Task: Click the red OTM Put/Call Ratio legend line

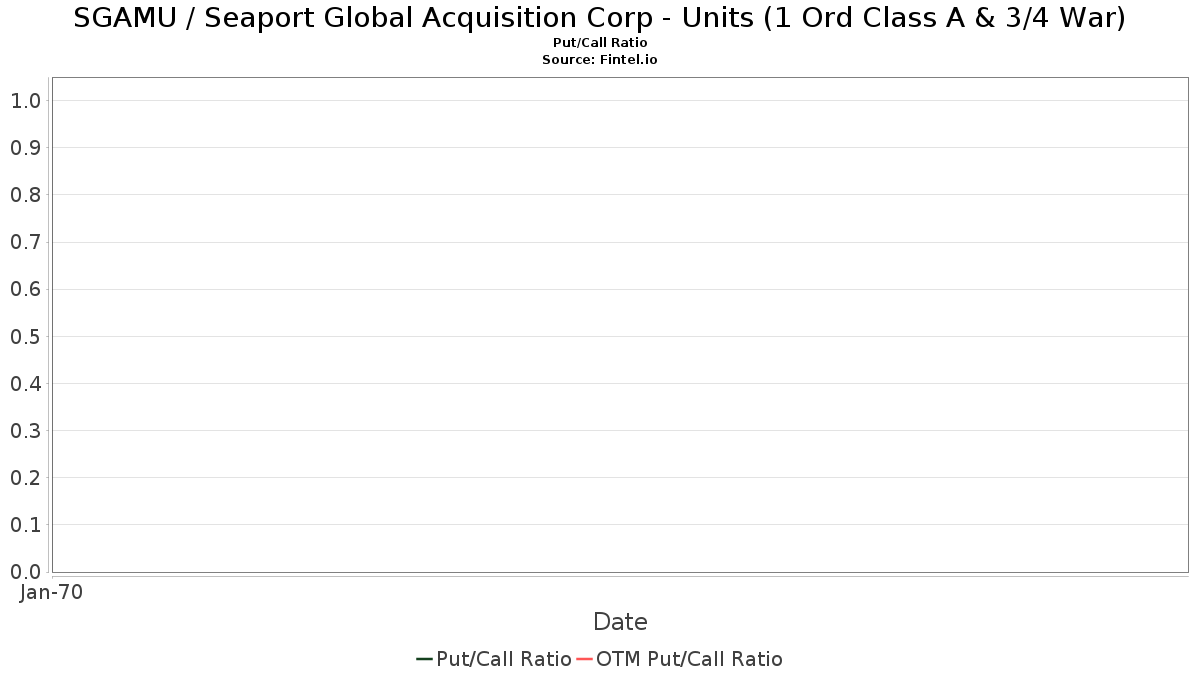Action: tap(585, 659)
